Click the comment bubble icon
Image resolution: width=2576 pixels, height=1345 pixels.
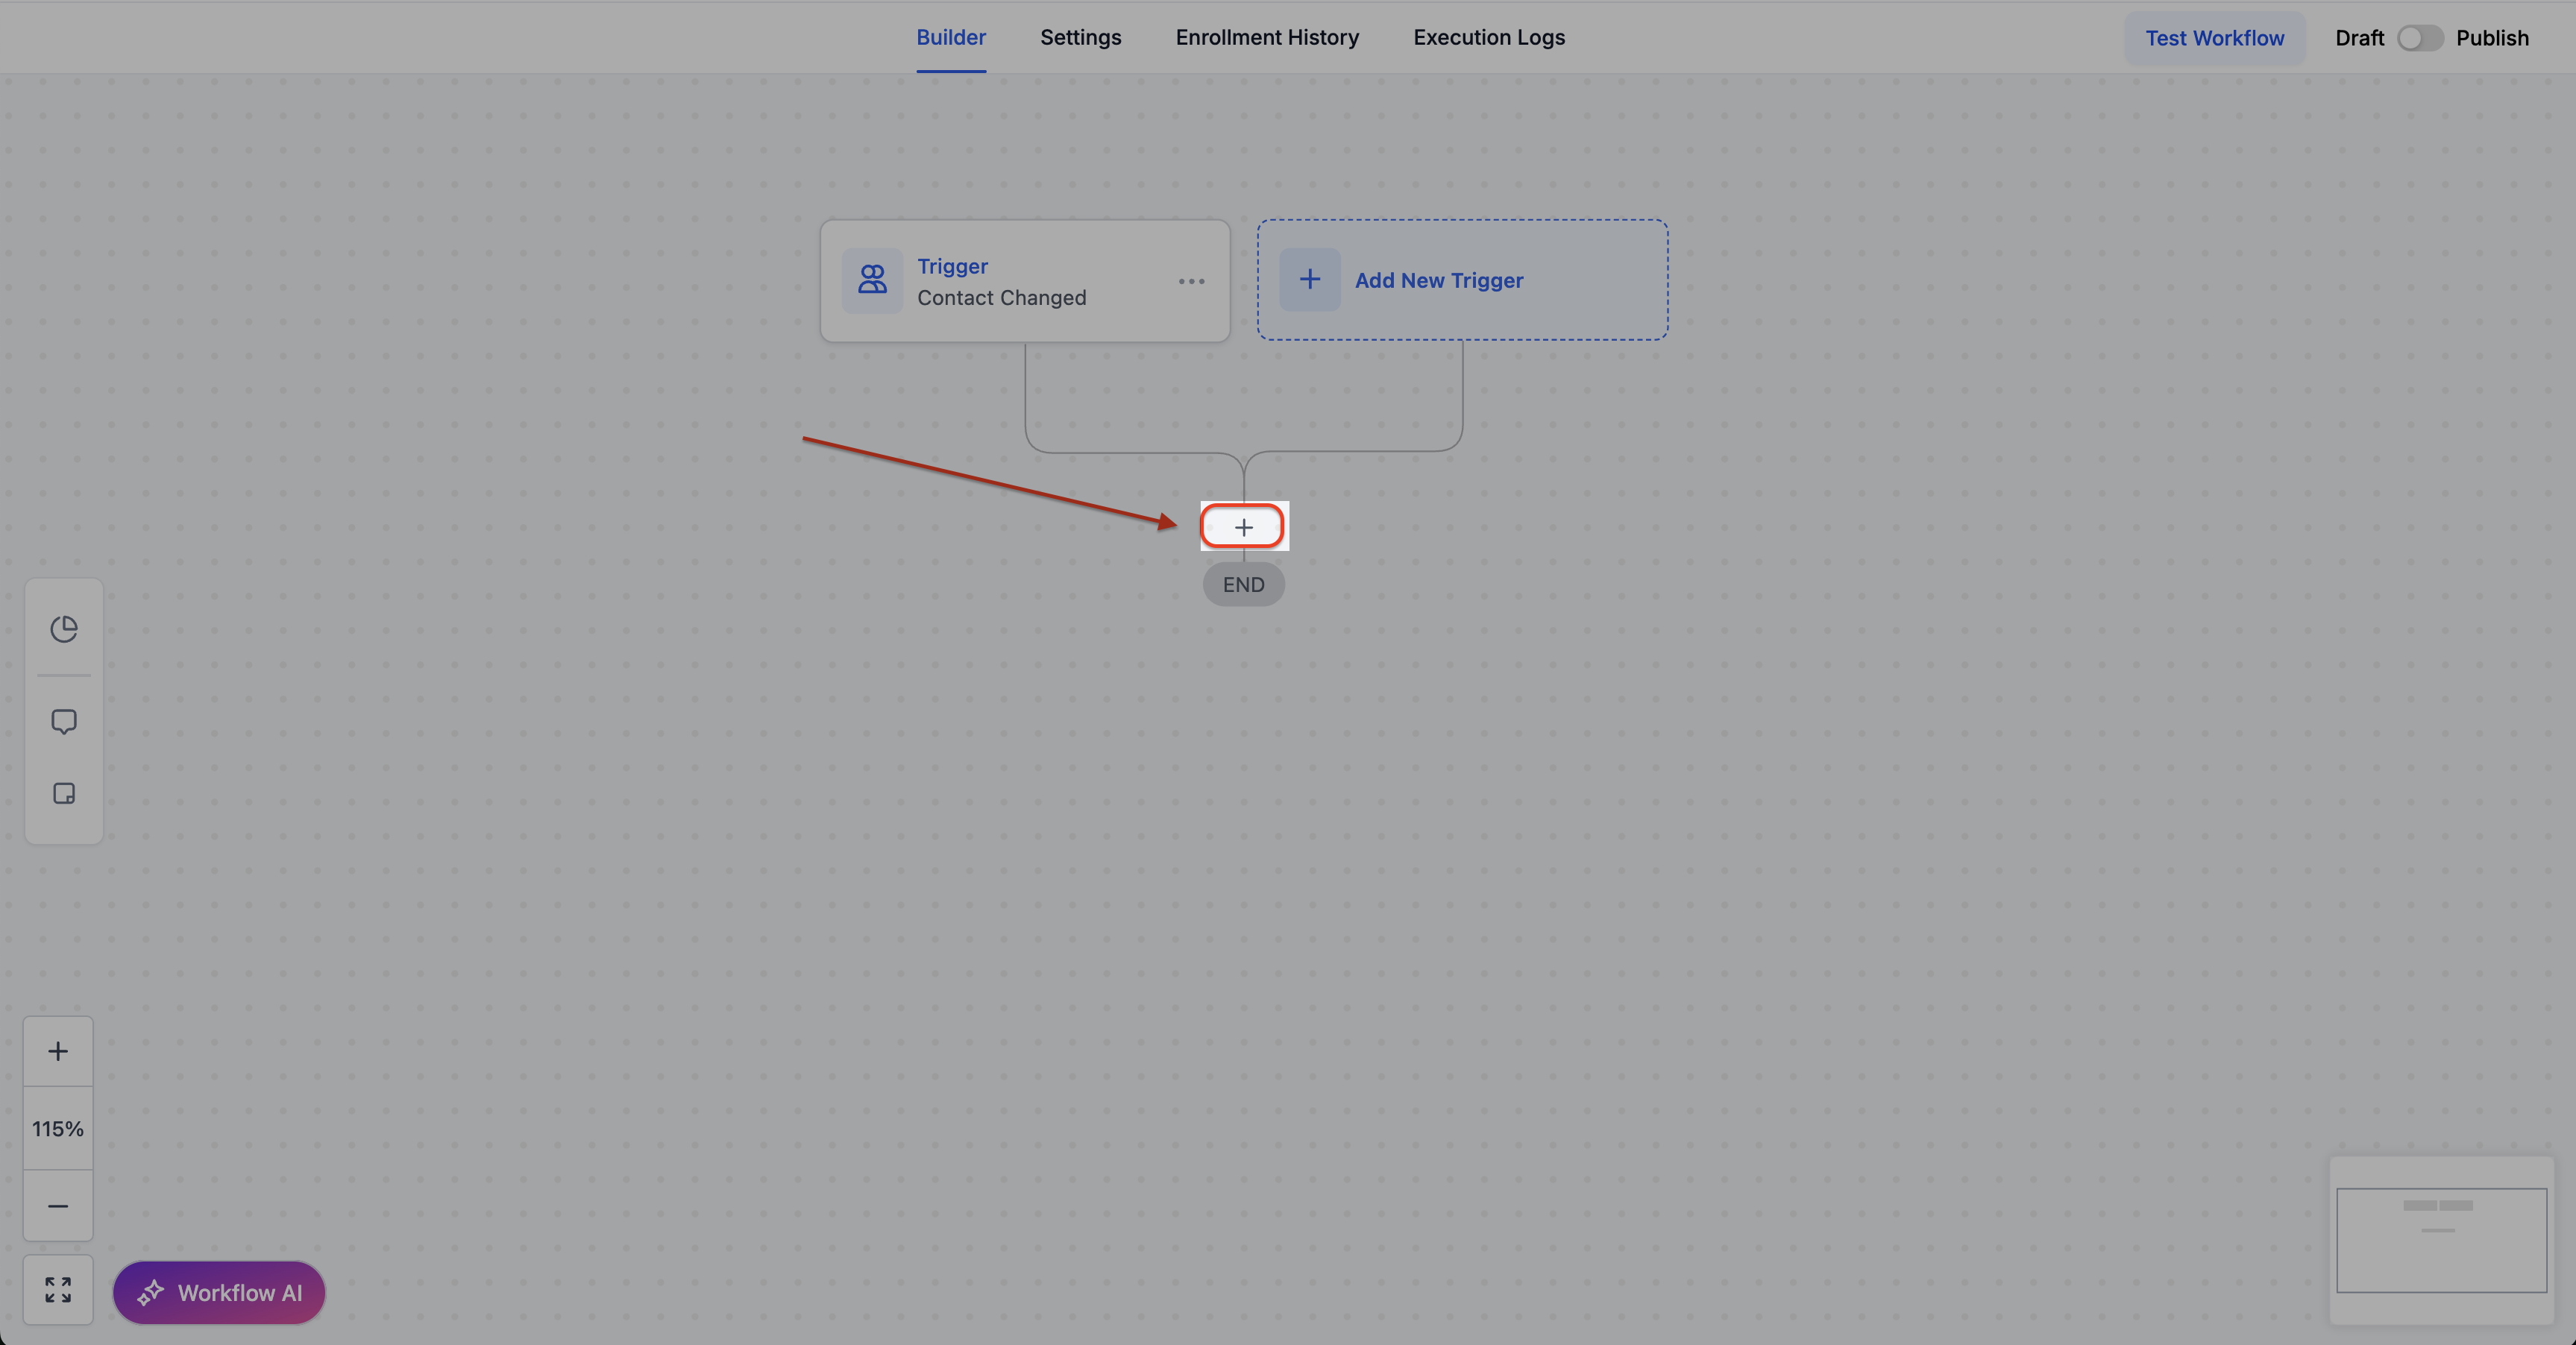coord(64,721)
